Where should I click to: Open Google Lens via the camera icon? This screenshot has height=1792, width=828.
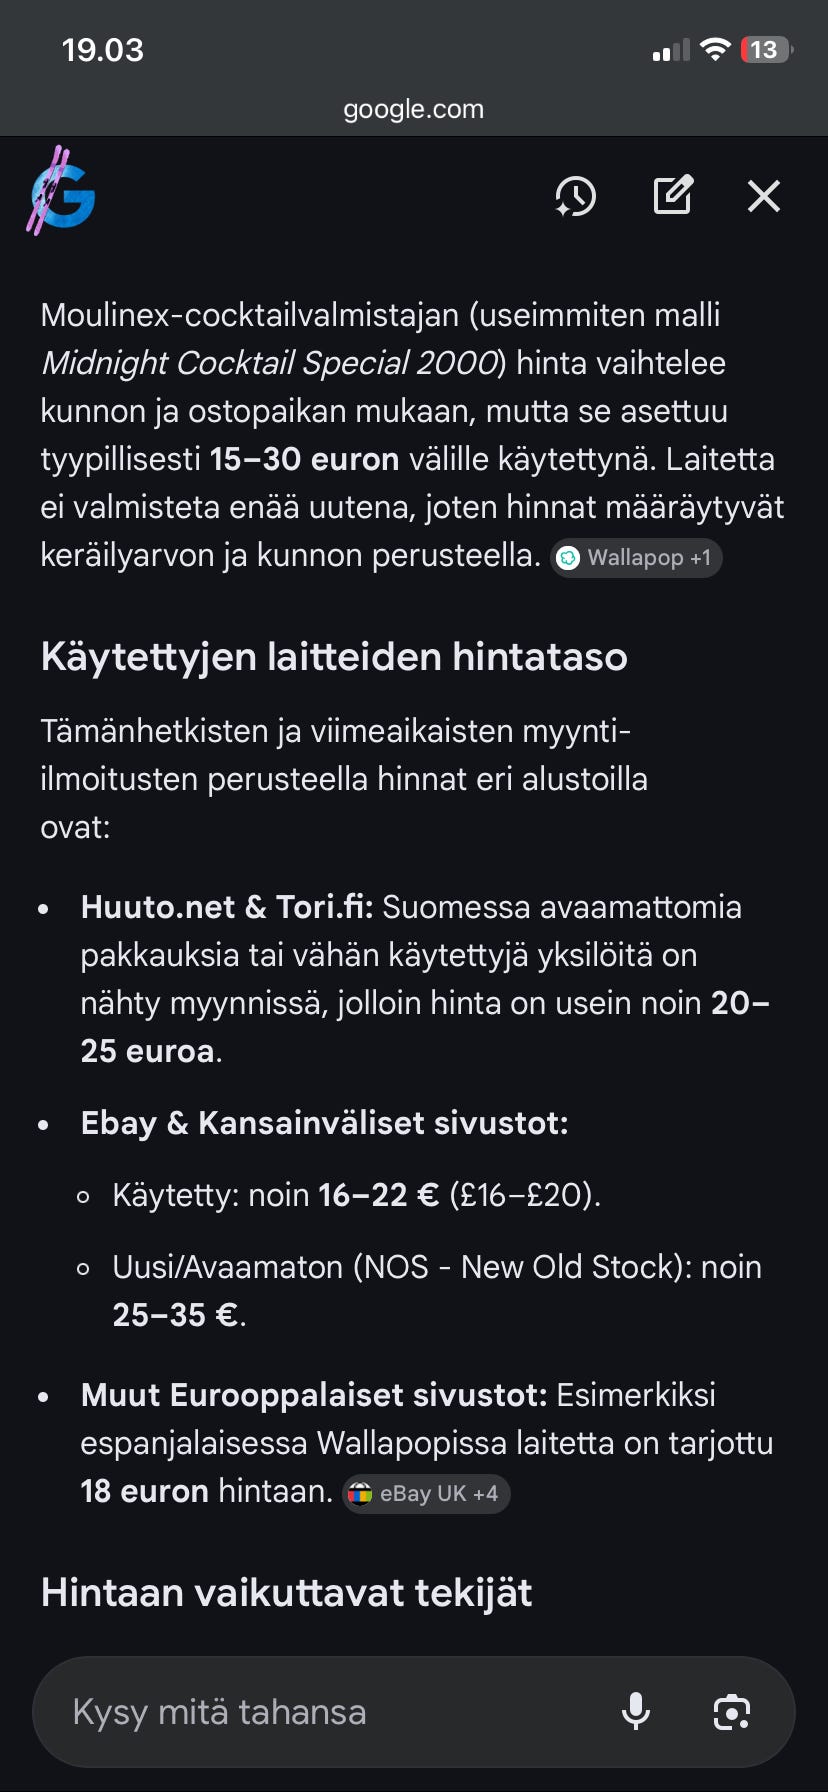(731, 1711)
